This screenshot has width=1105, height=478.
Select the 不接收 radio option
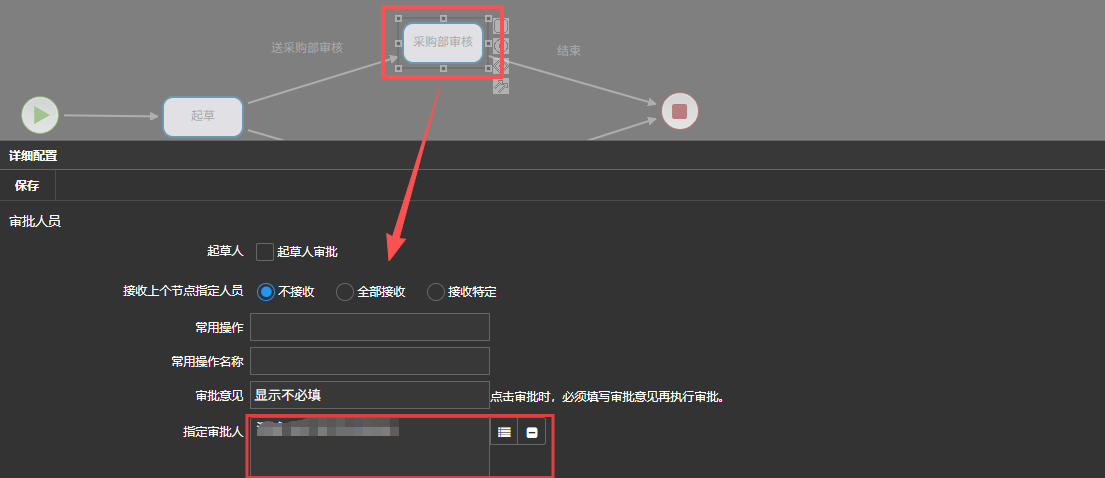266,292
